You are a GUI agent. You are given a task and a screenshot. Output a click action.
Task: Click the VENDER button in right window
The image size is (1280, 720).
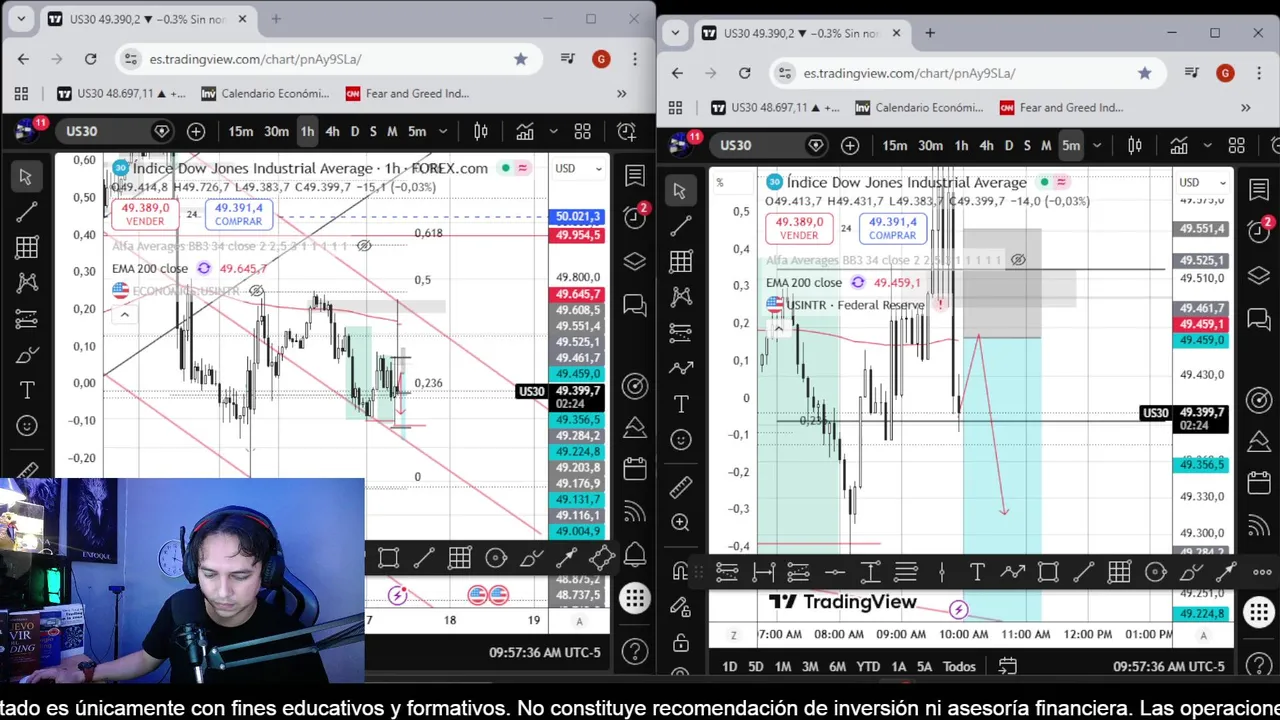[x=799, y=228]
